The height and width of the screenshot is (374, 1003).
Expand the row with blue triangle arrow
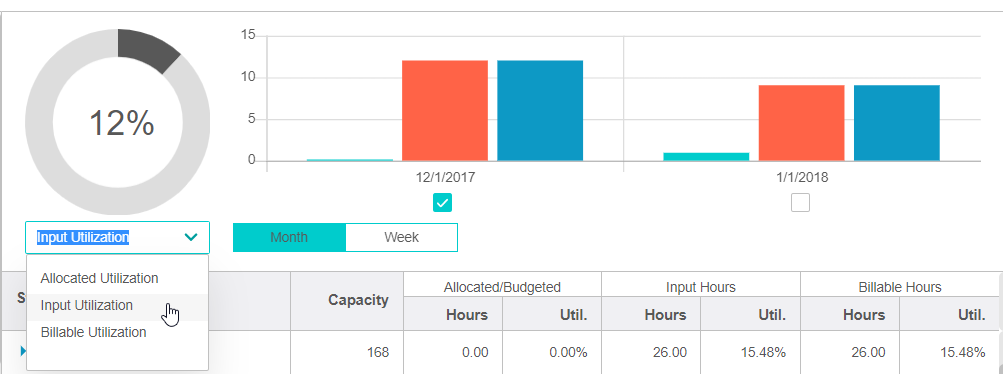coord(24,350)
